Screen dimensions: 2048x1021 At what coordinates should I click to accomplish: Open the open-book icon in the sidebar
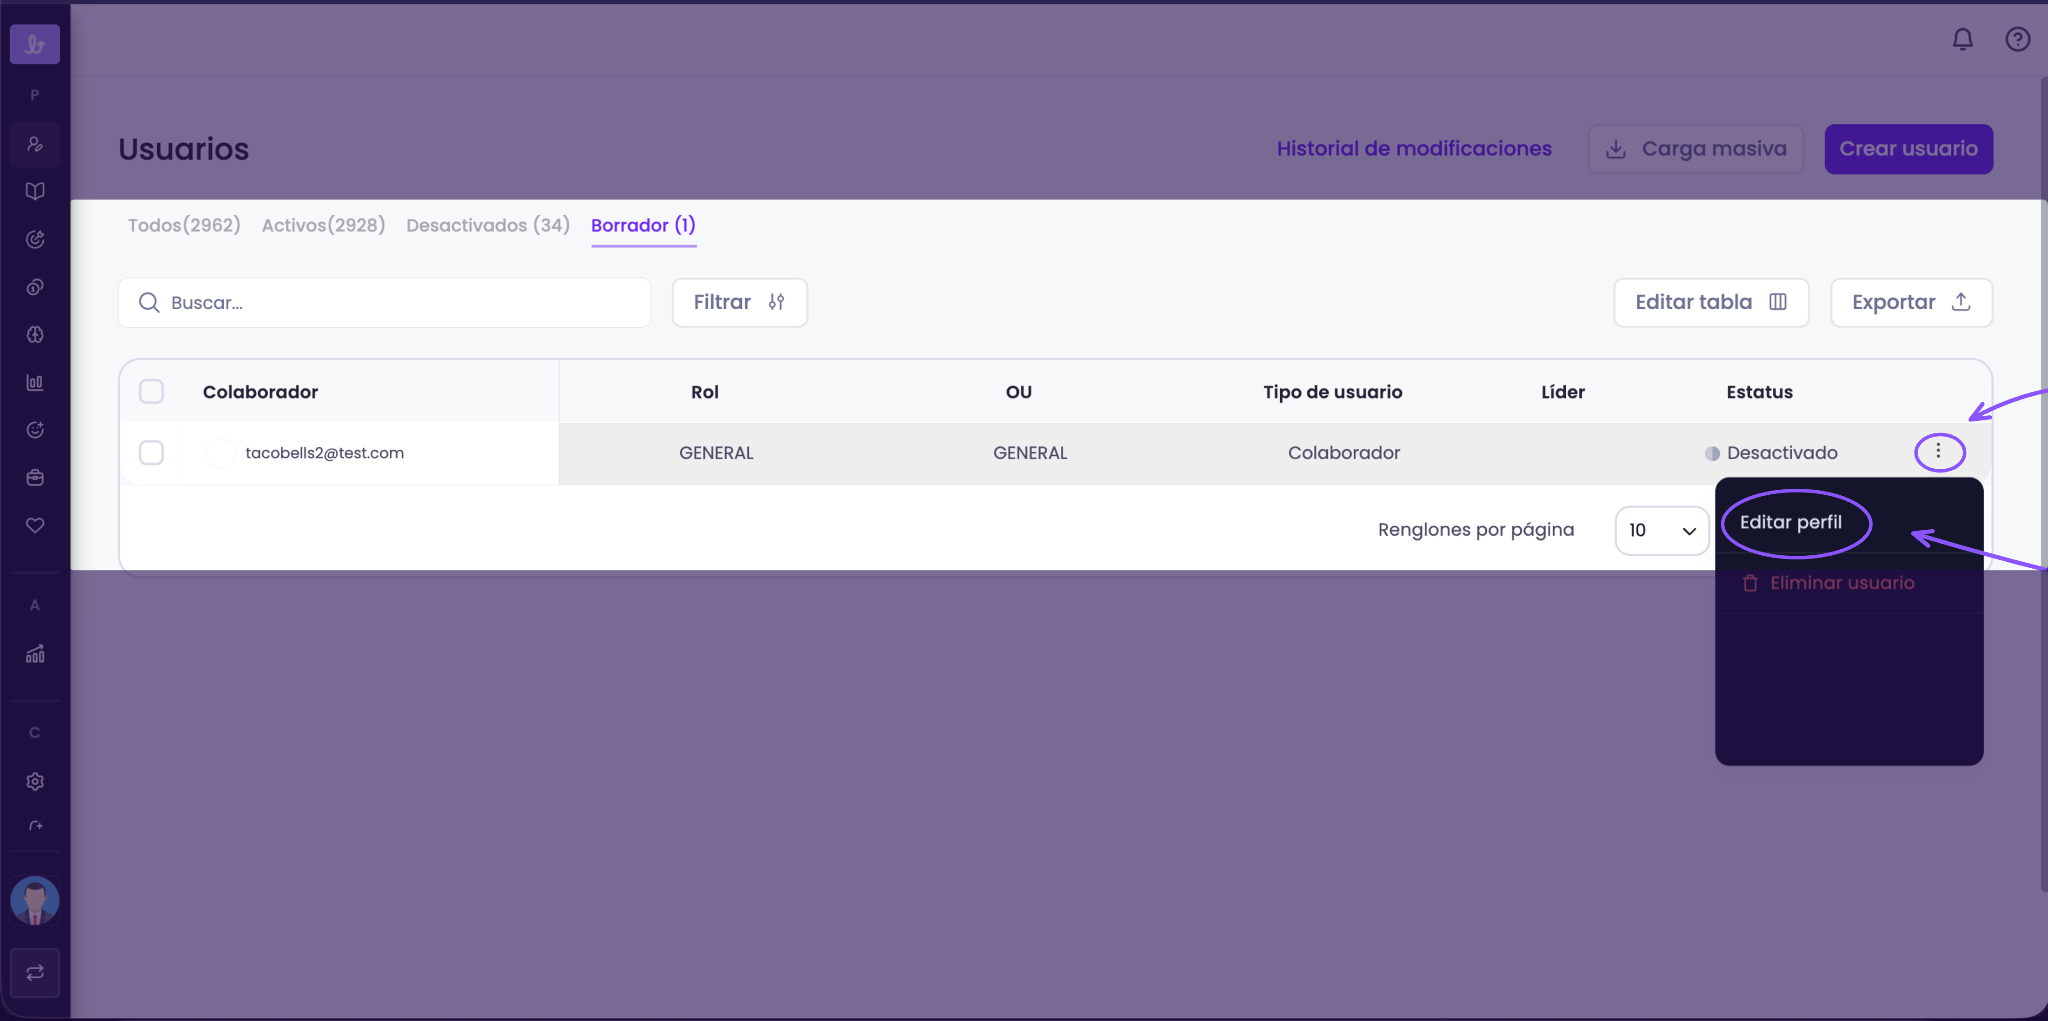tap(35, 191)
